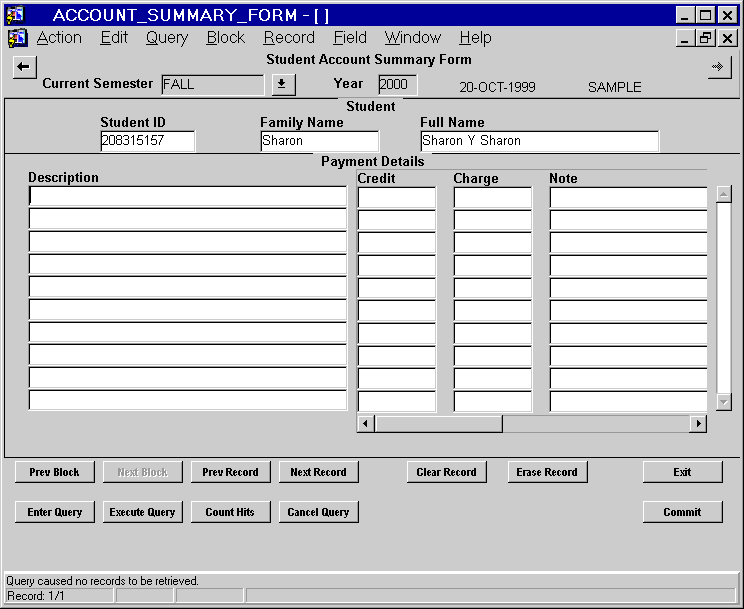
Task: Click the forward arrow icon at top right
Action: (719, 67)
